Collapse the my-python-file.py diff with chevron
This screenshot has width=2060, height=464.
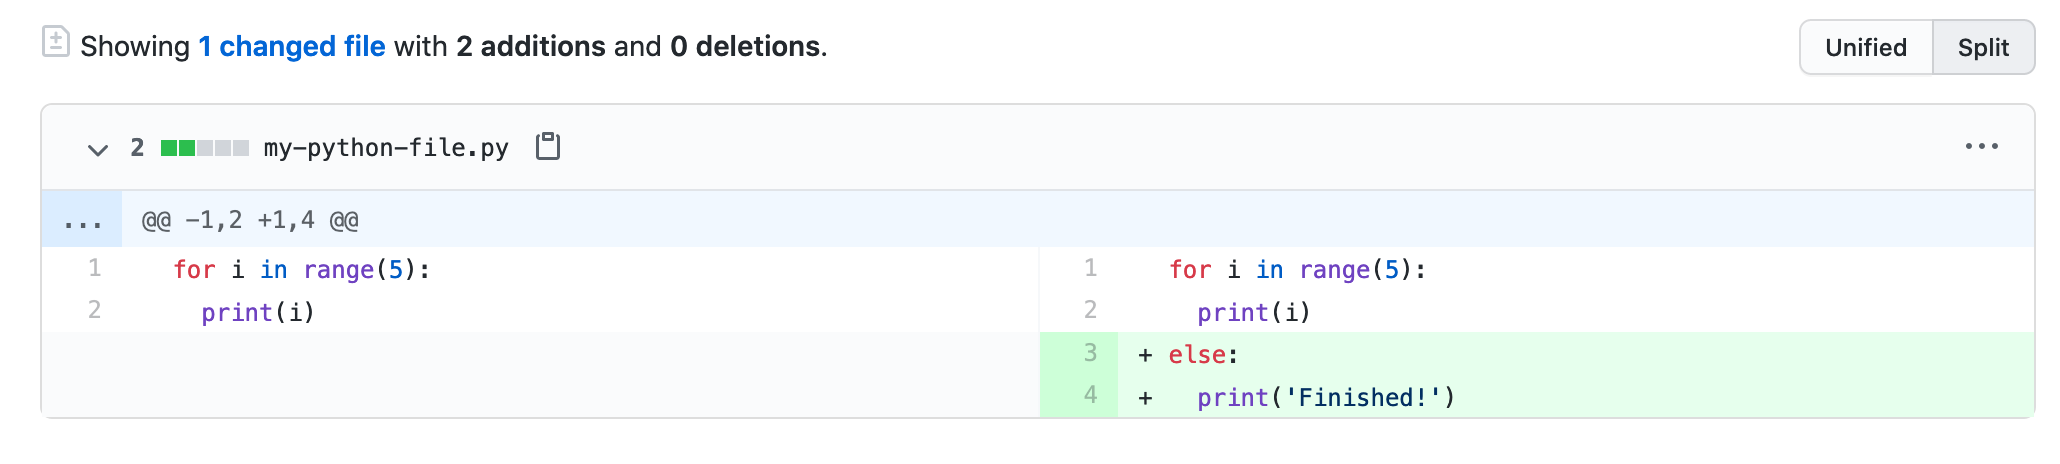point(97,149)
